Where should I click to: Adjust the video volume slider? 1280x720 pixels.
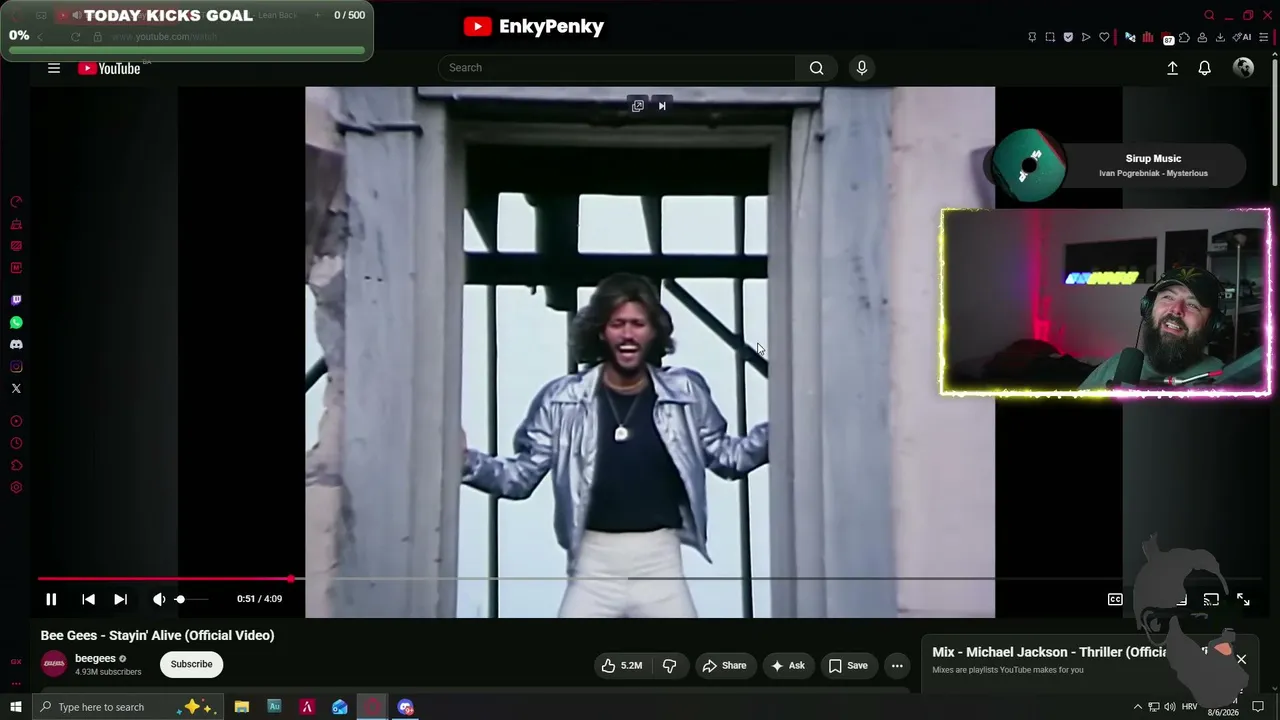pos(192,599)
